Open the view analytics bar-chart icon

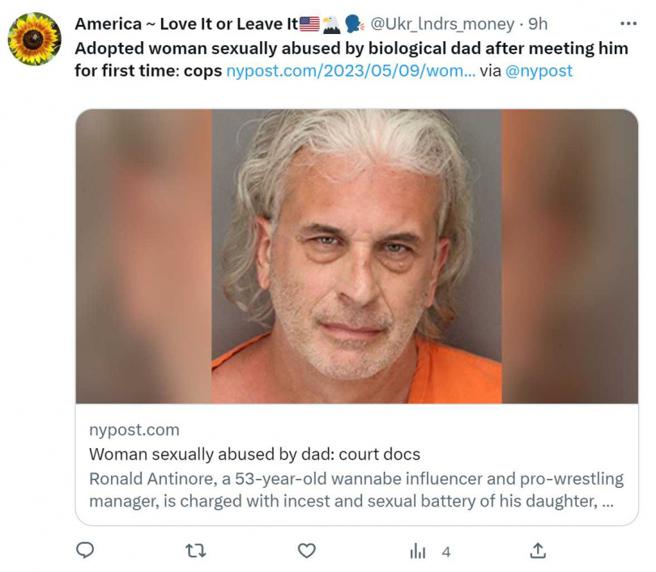coord(418,551)
